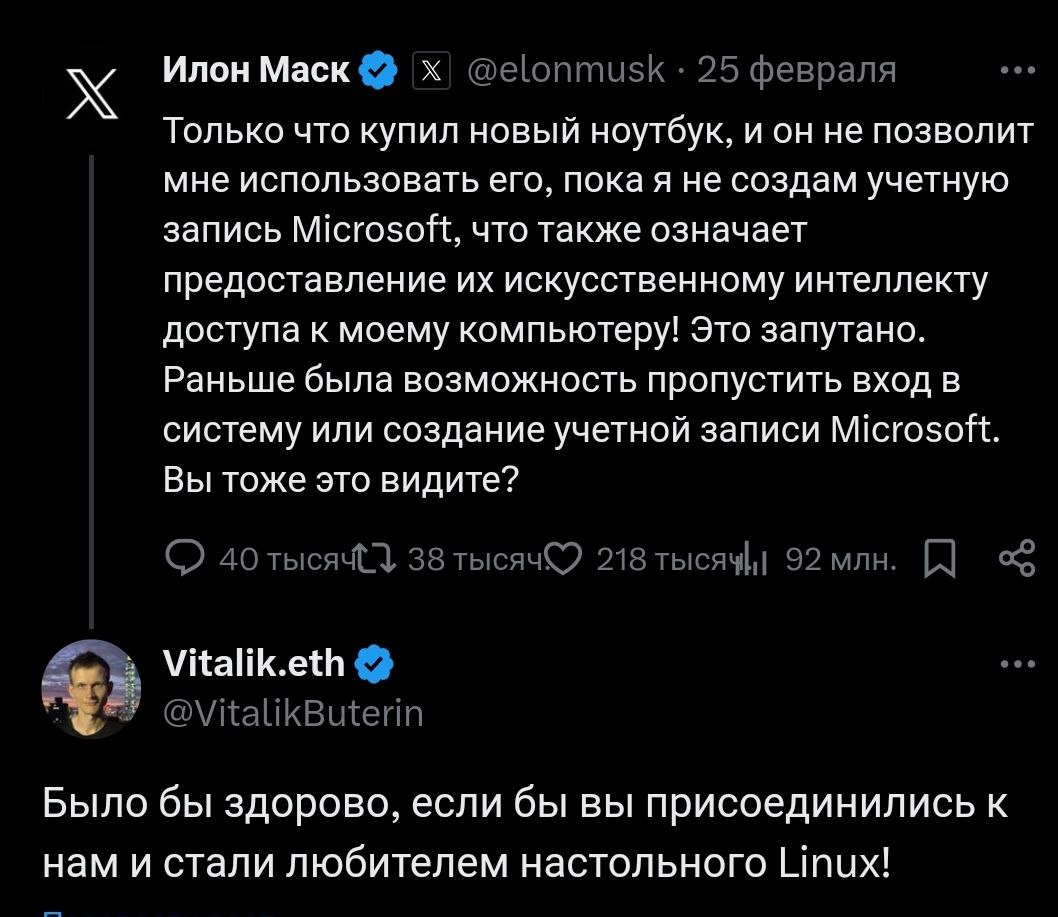Viewport: 1058px width, 917px height.
Task: Click Vitalik's profile photo
Action: (91, 689)
